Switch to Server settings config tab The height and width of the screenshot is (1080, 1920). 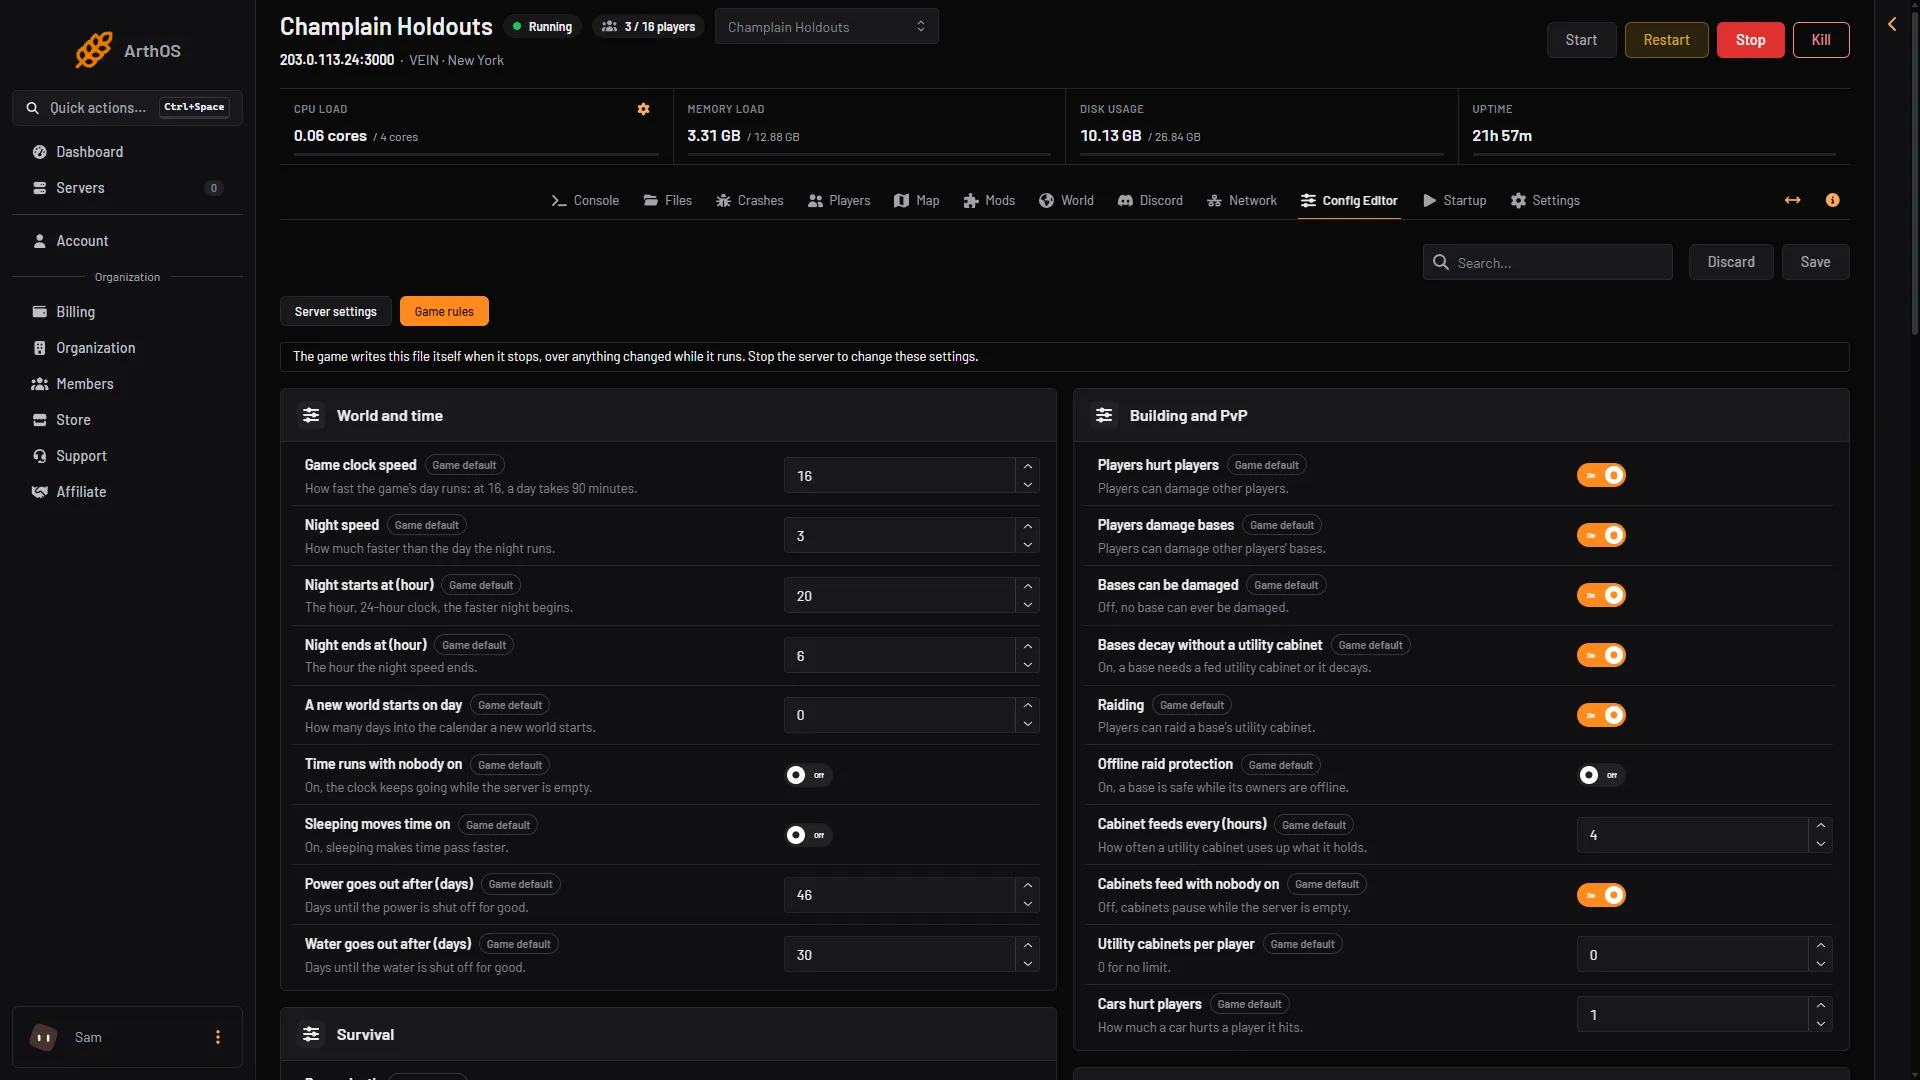coord(336,312)
